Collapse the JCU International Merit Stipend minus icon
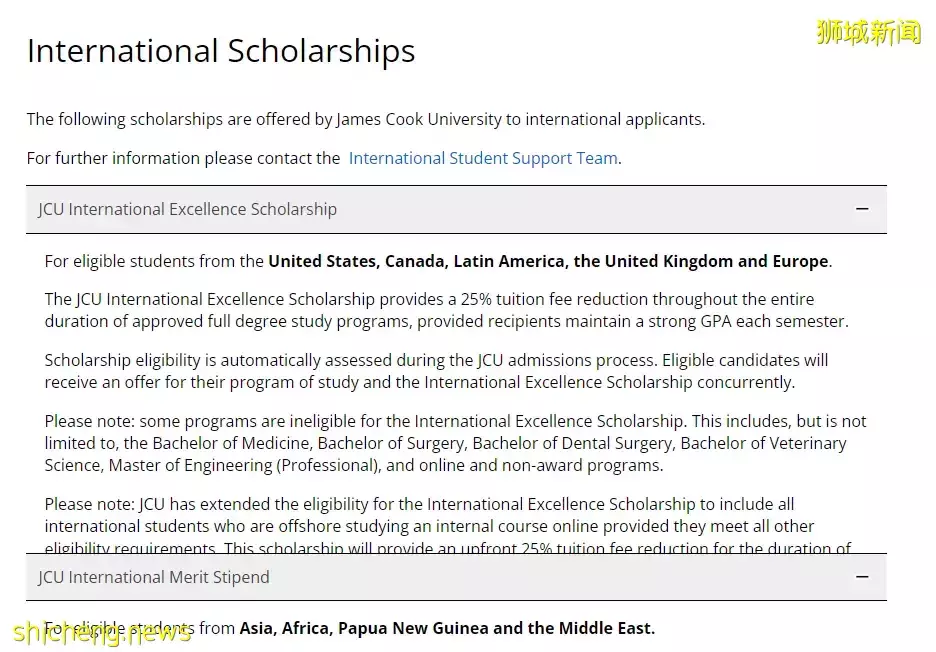Screen dimensions: 936x652 point(861,577)
